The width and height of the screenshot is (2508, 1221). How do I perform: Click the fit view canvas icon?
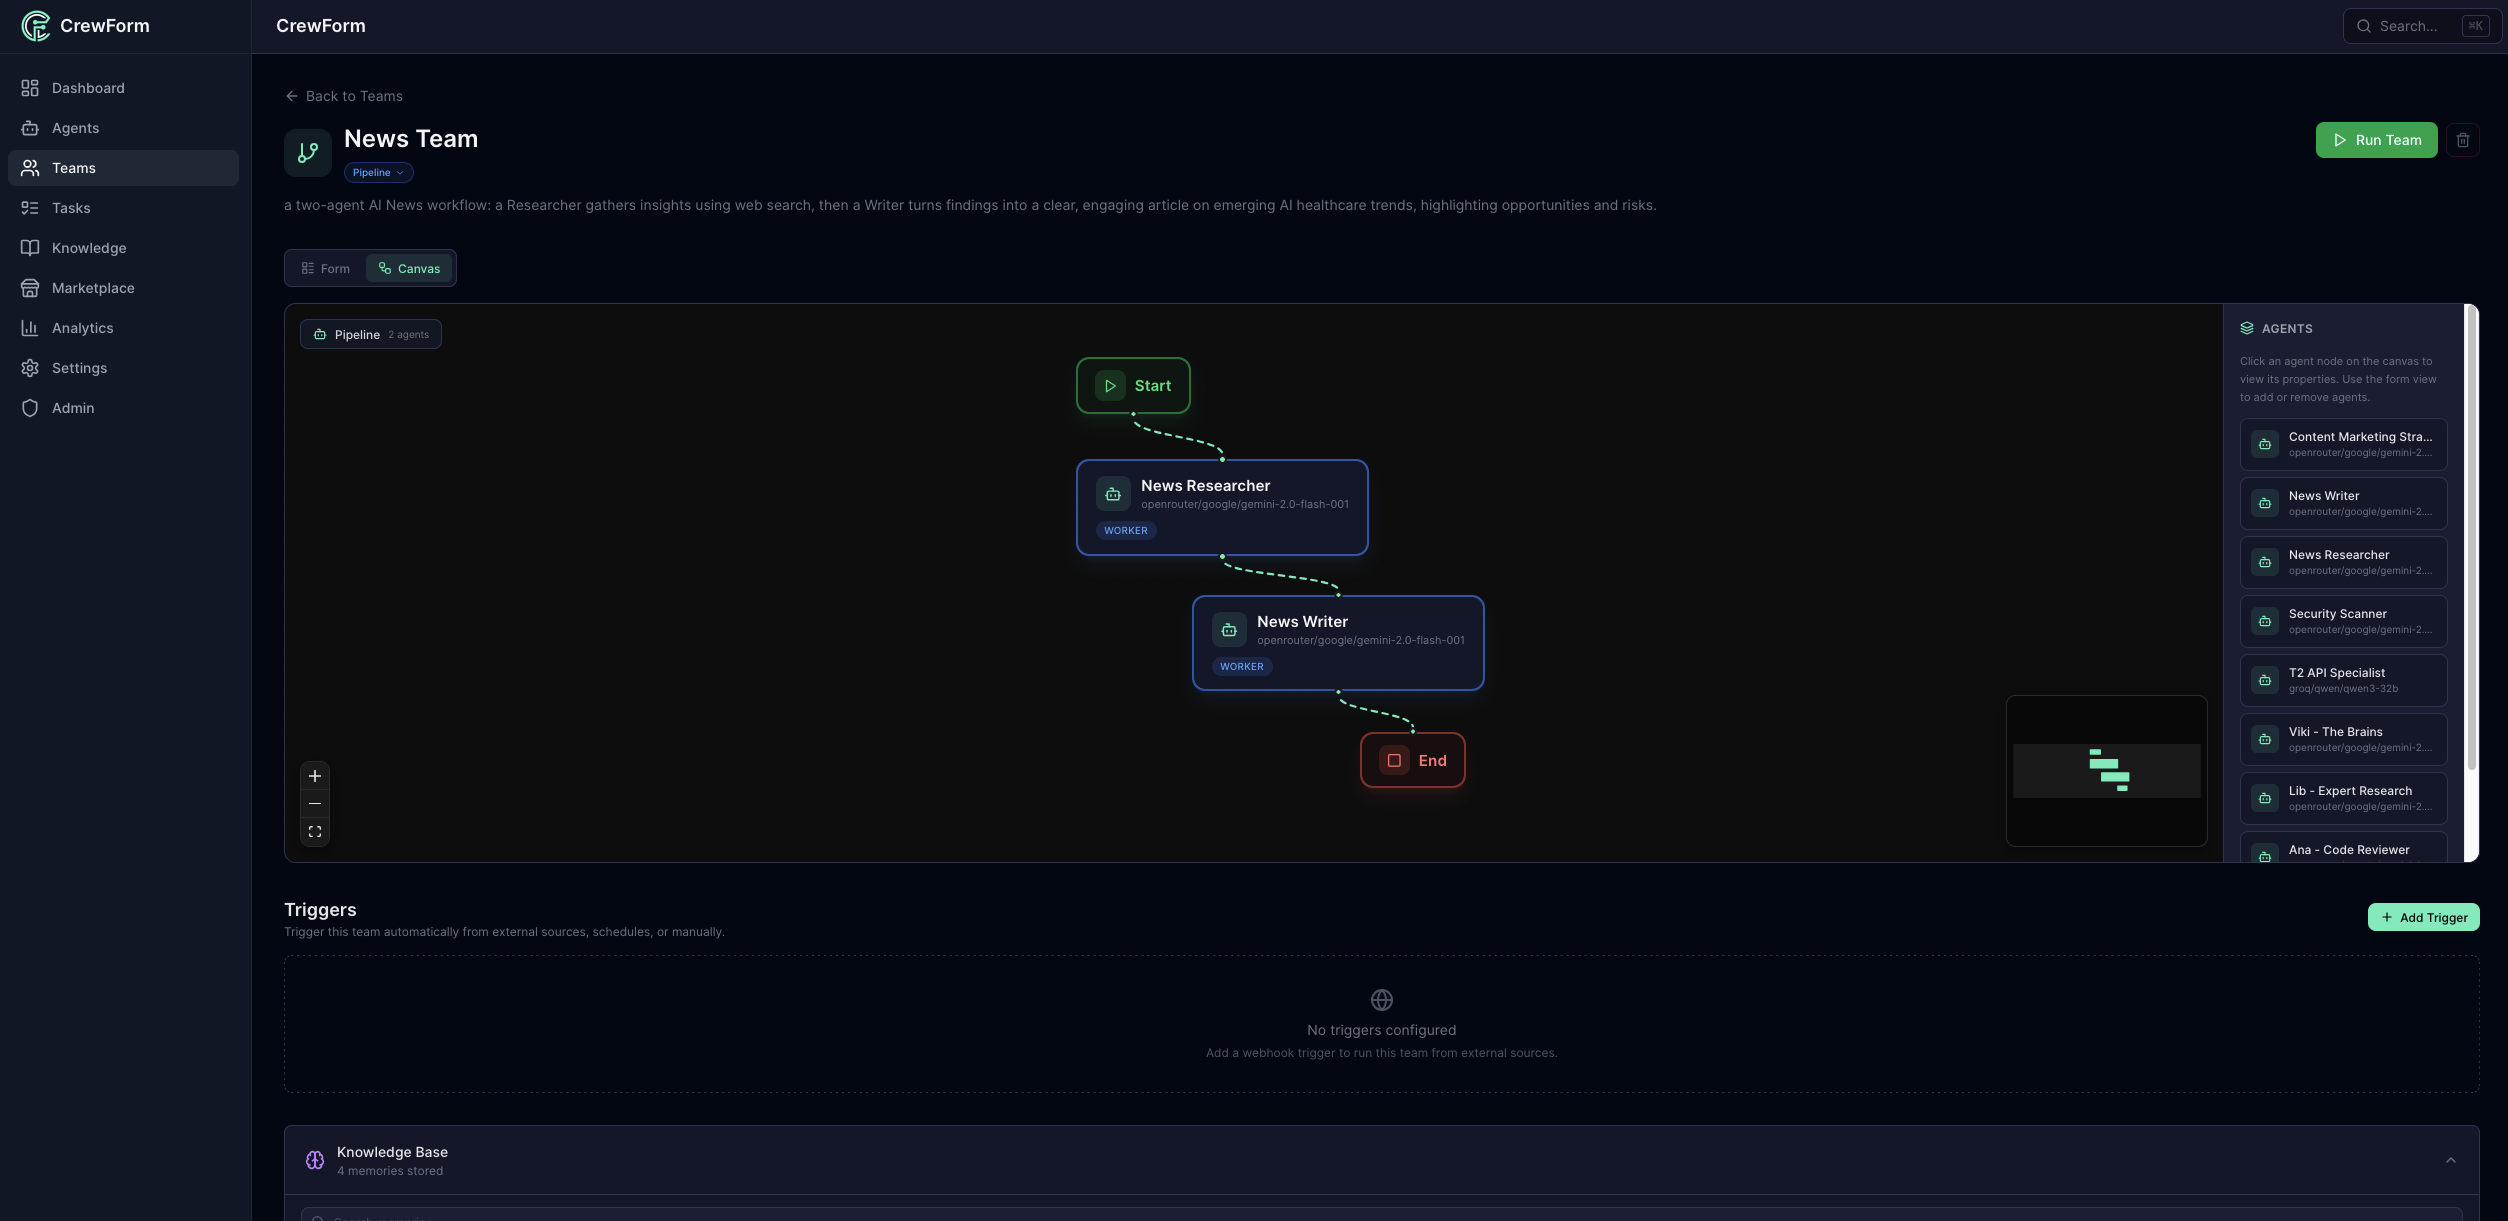315,832
